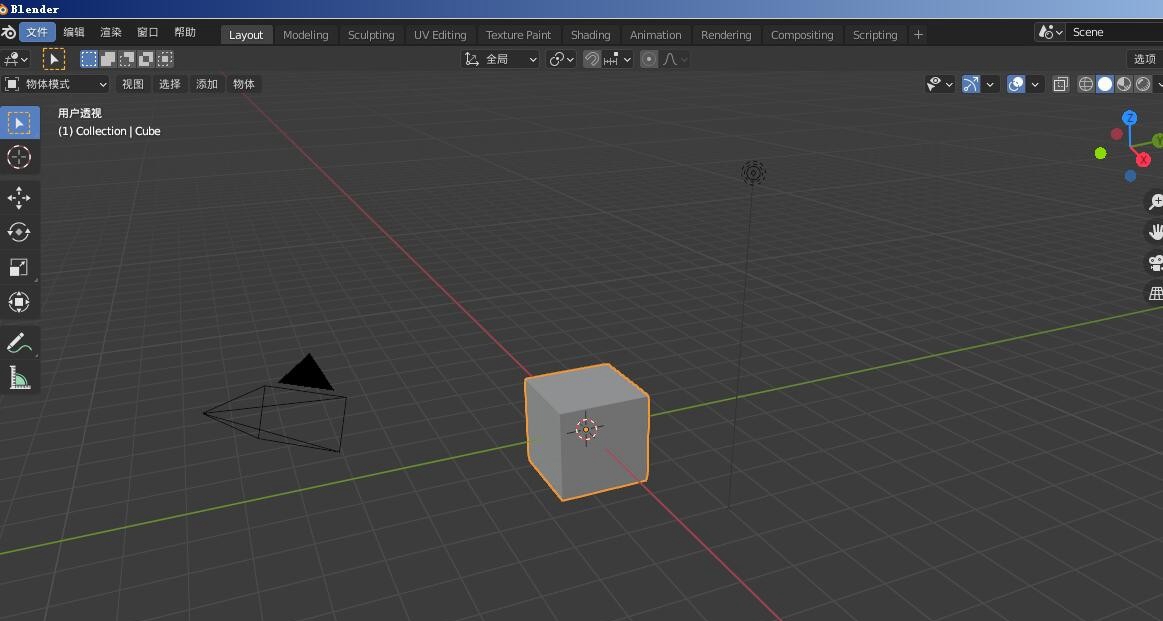Click the bright green negative Y axis dot
1163x621 pixels.
tap(1101, 153)
